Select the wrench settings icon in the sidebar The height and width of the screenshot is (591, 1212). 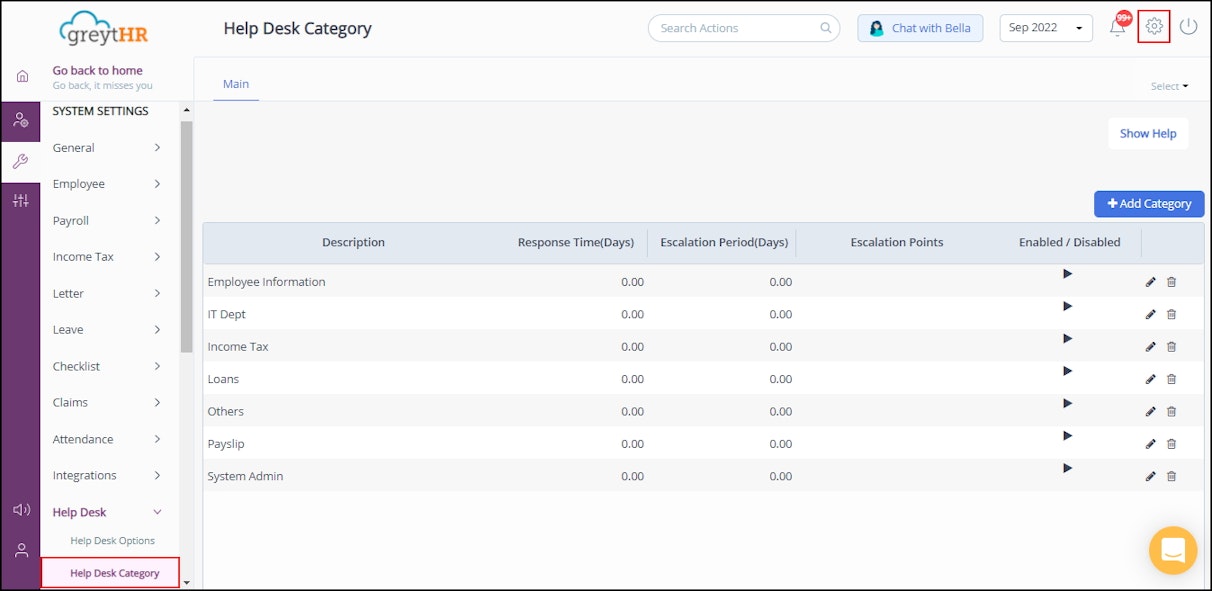click(21, 160)
